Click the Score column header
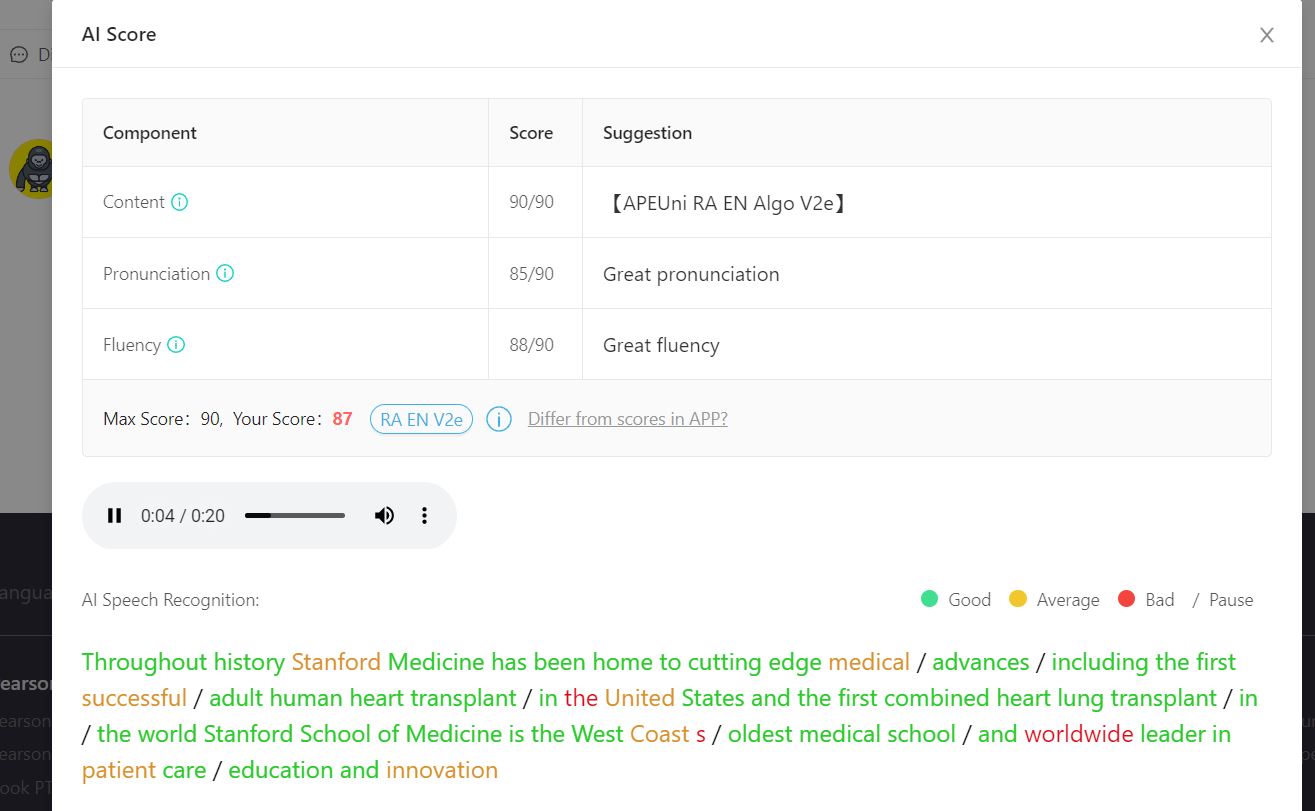The height and width of the screenshot is (811, 1315). 531,133
